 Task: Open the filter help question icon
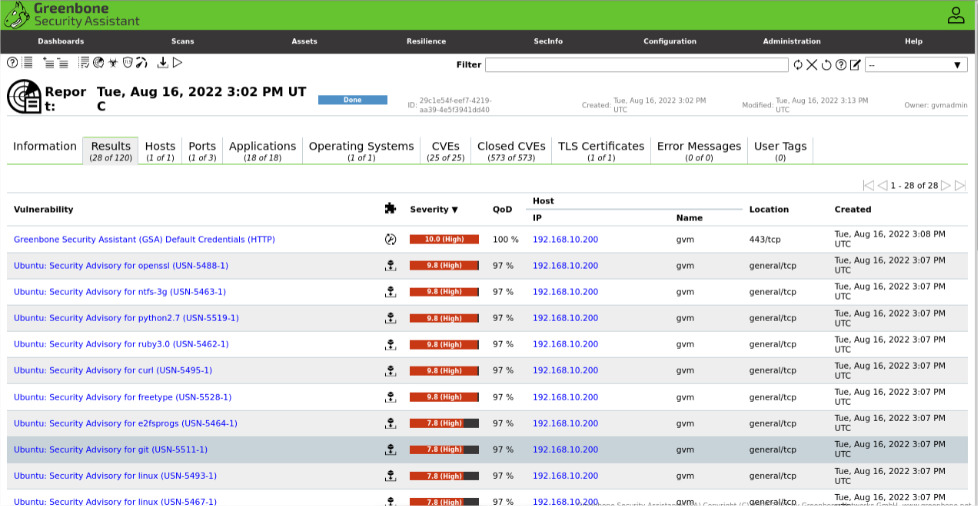(841, 65)
